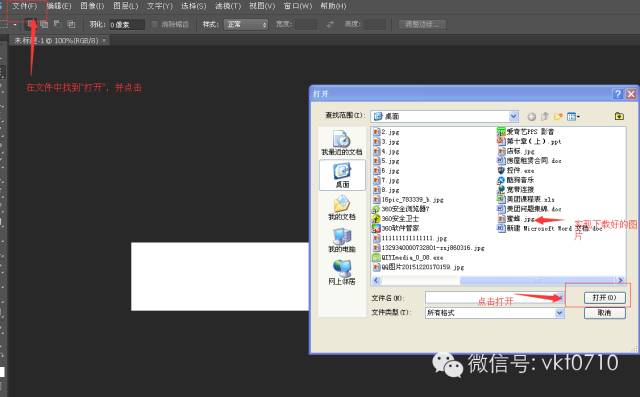
Task: Select intersect-with-selection mode in options bar
Action: [71, 24]
